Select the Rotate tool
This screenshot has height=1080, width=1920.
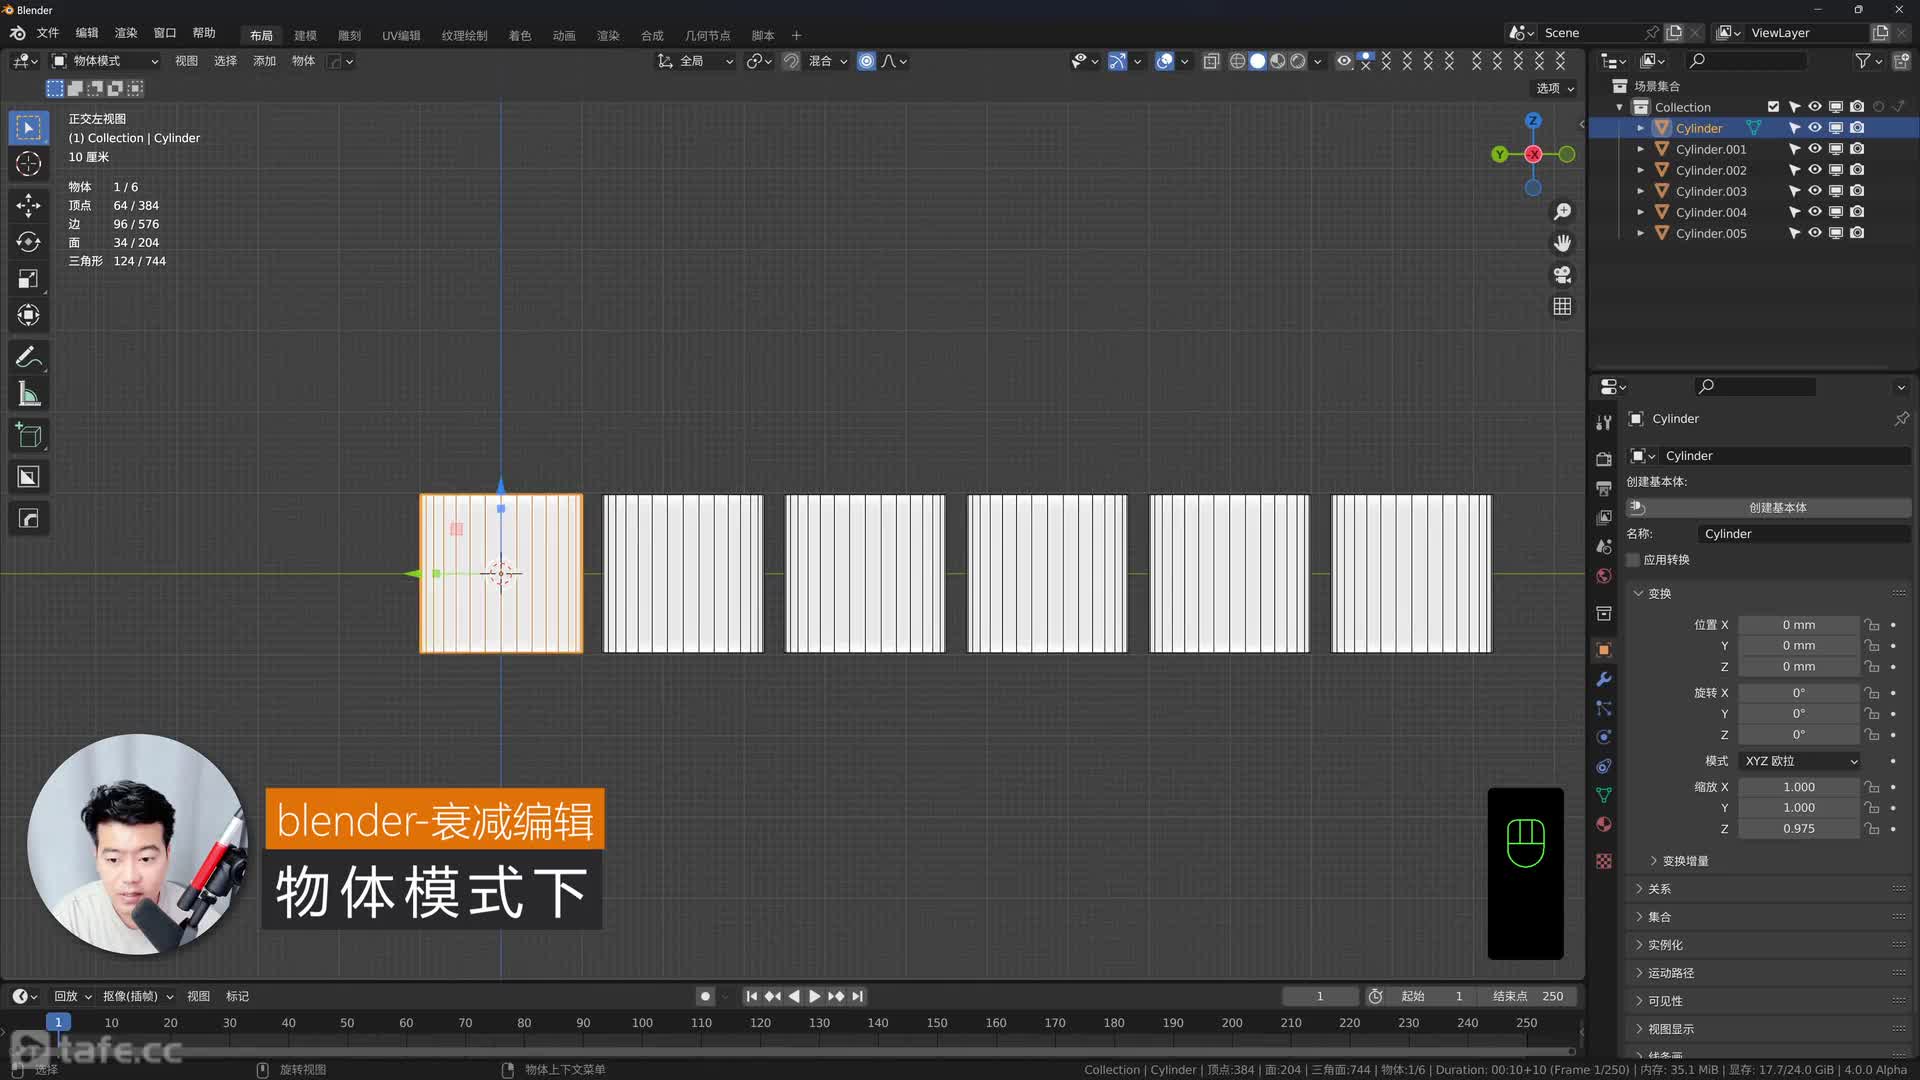[x=28, y=242]
